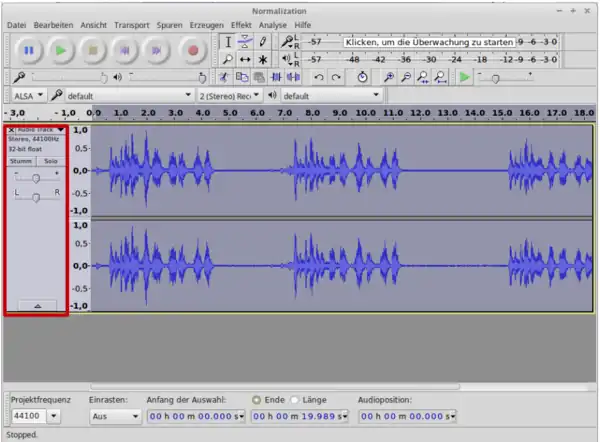Viewport: 600px width, 442px height.
Task: Open the Einrasten dropdown
Action: (x=112, y=415)
